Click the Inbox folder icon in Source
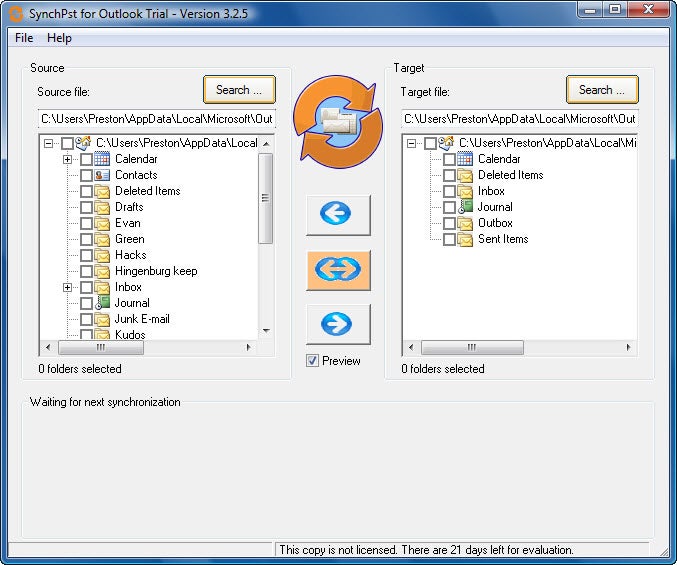The width and height of the screenshot is (677, 565). (102, 287)
